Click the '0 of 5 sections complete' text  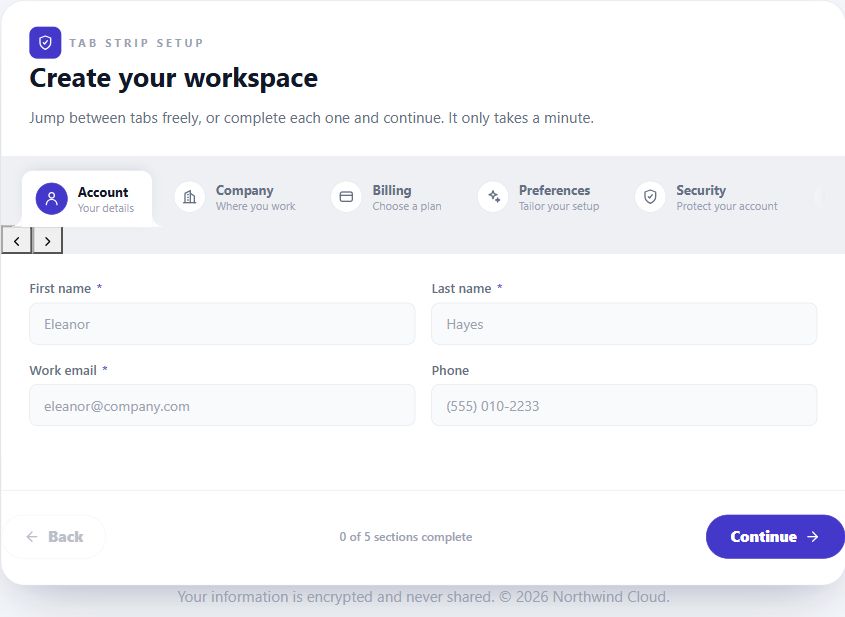coord(406,537)
